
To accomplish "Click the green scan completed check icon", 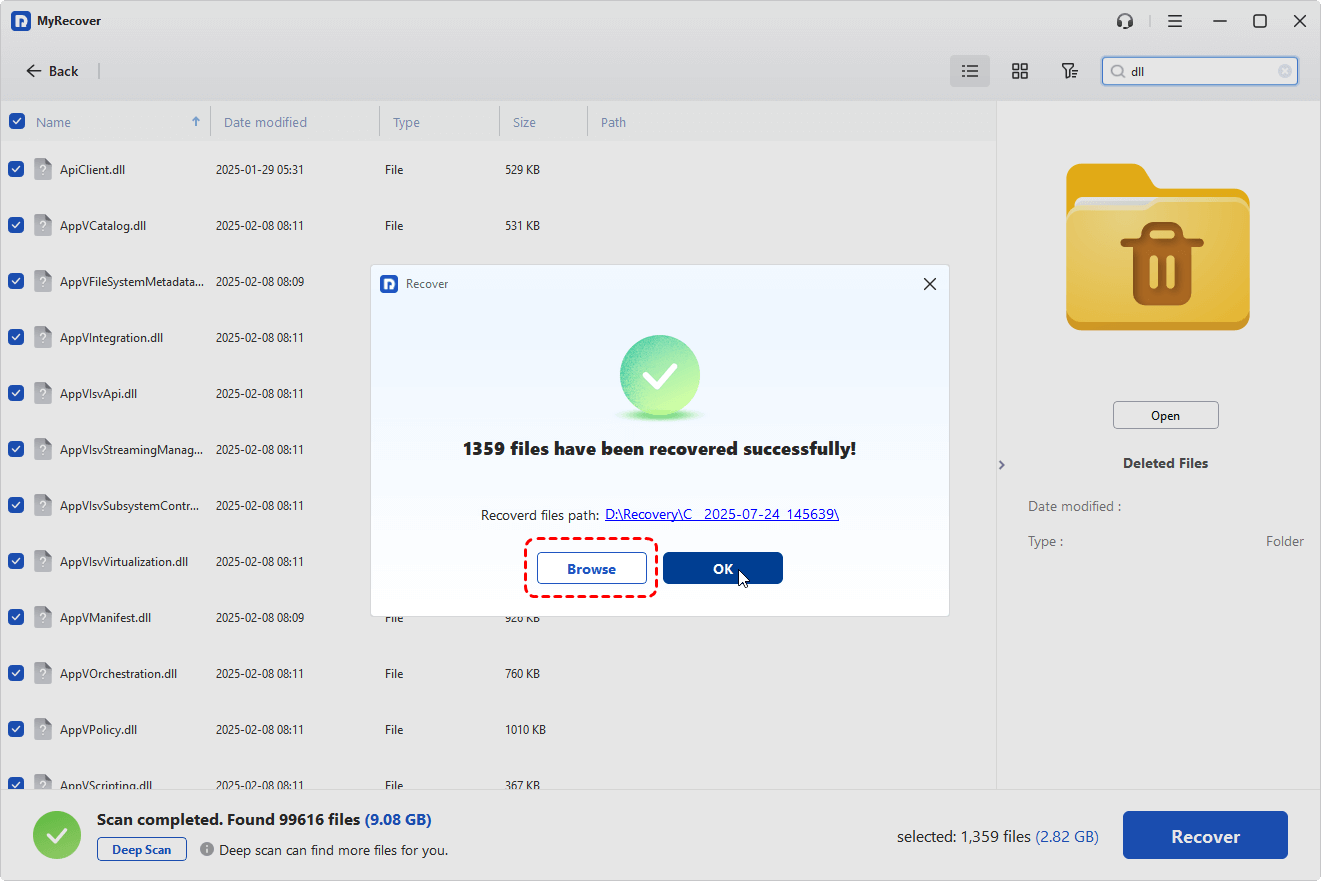I will pos(57,835).
